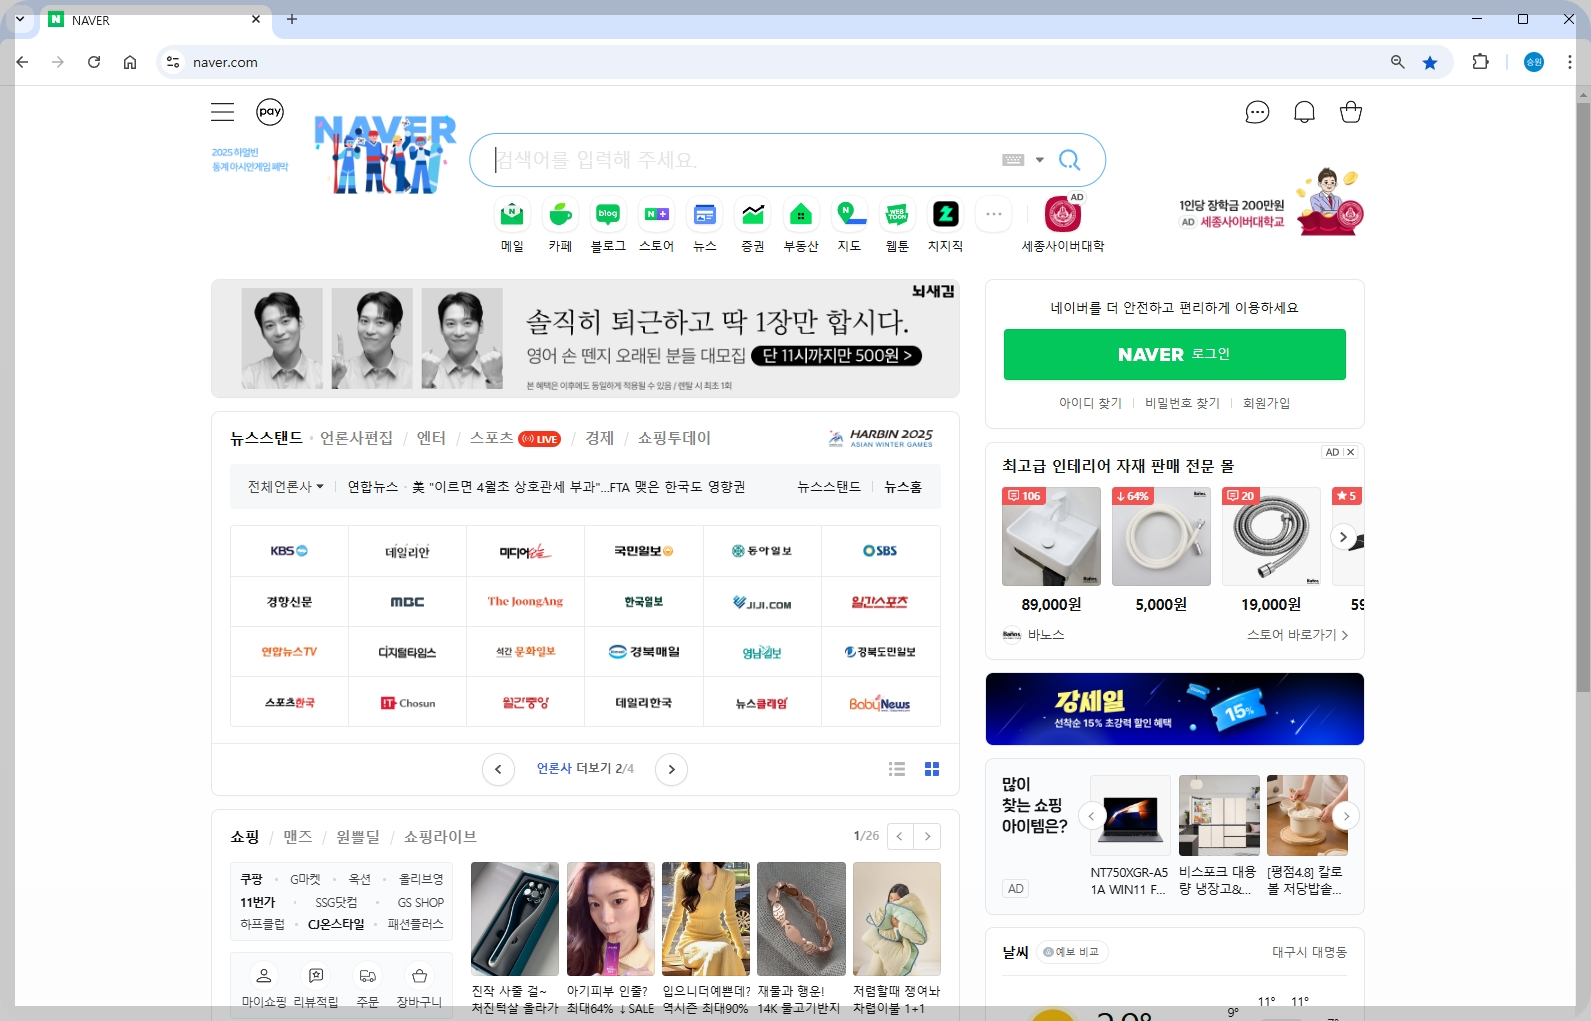Click the 세종사이버대학 ad icon
The width and height of the screenshot is (1591, 1021).
[x=1063, y=214]
